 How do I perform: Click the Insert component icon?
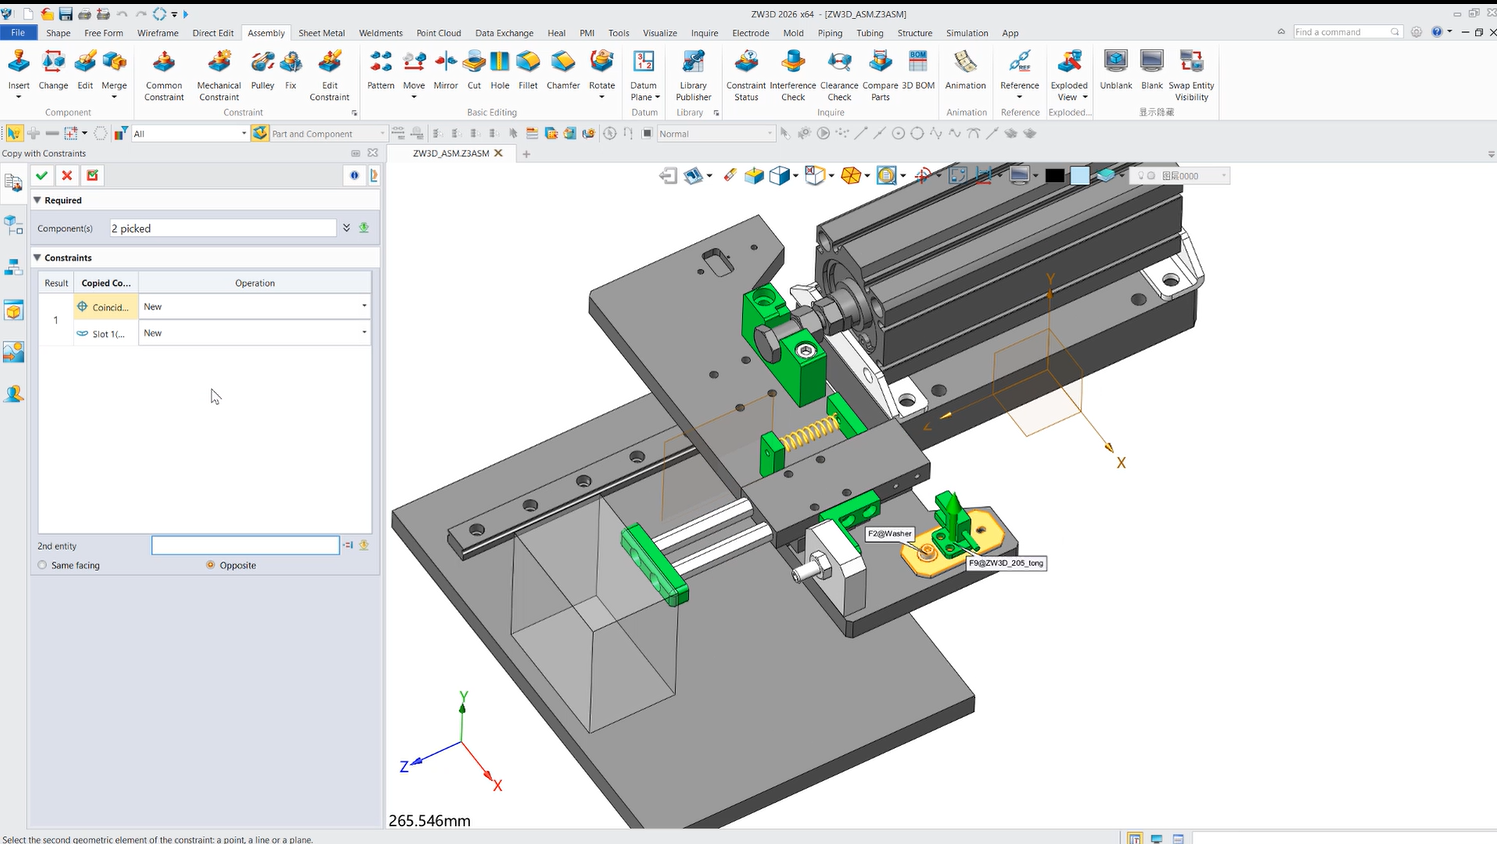(x=18, y=64)
